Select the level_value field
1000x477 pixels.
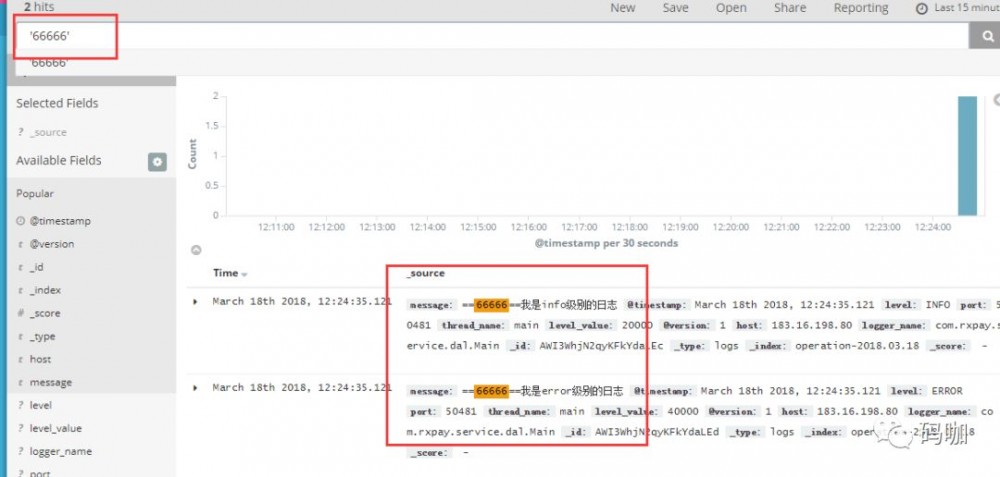tap(55, 428)
